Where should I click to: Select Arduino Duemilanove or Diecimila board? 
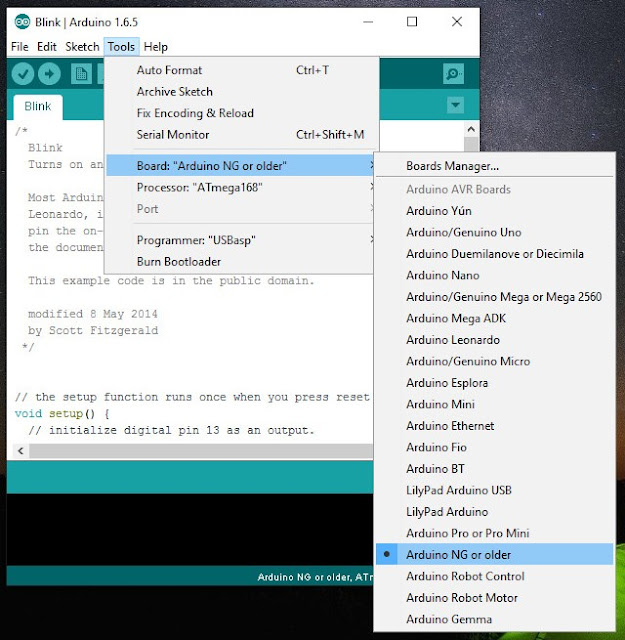pyautogui.click(x=494, y=254)
